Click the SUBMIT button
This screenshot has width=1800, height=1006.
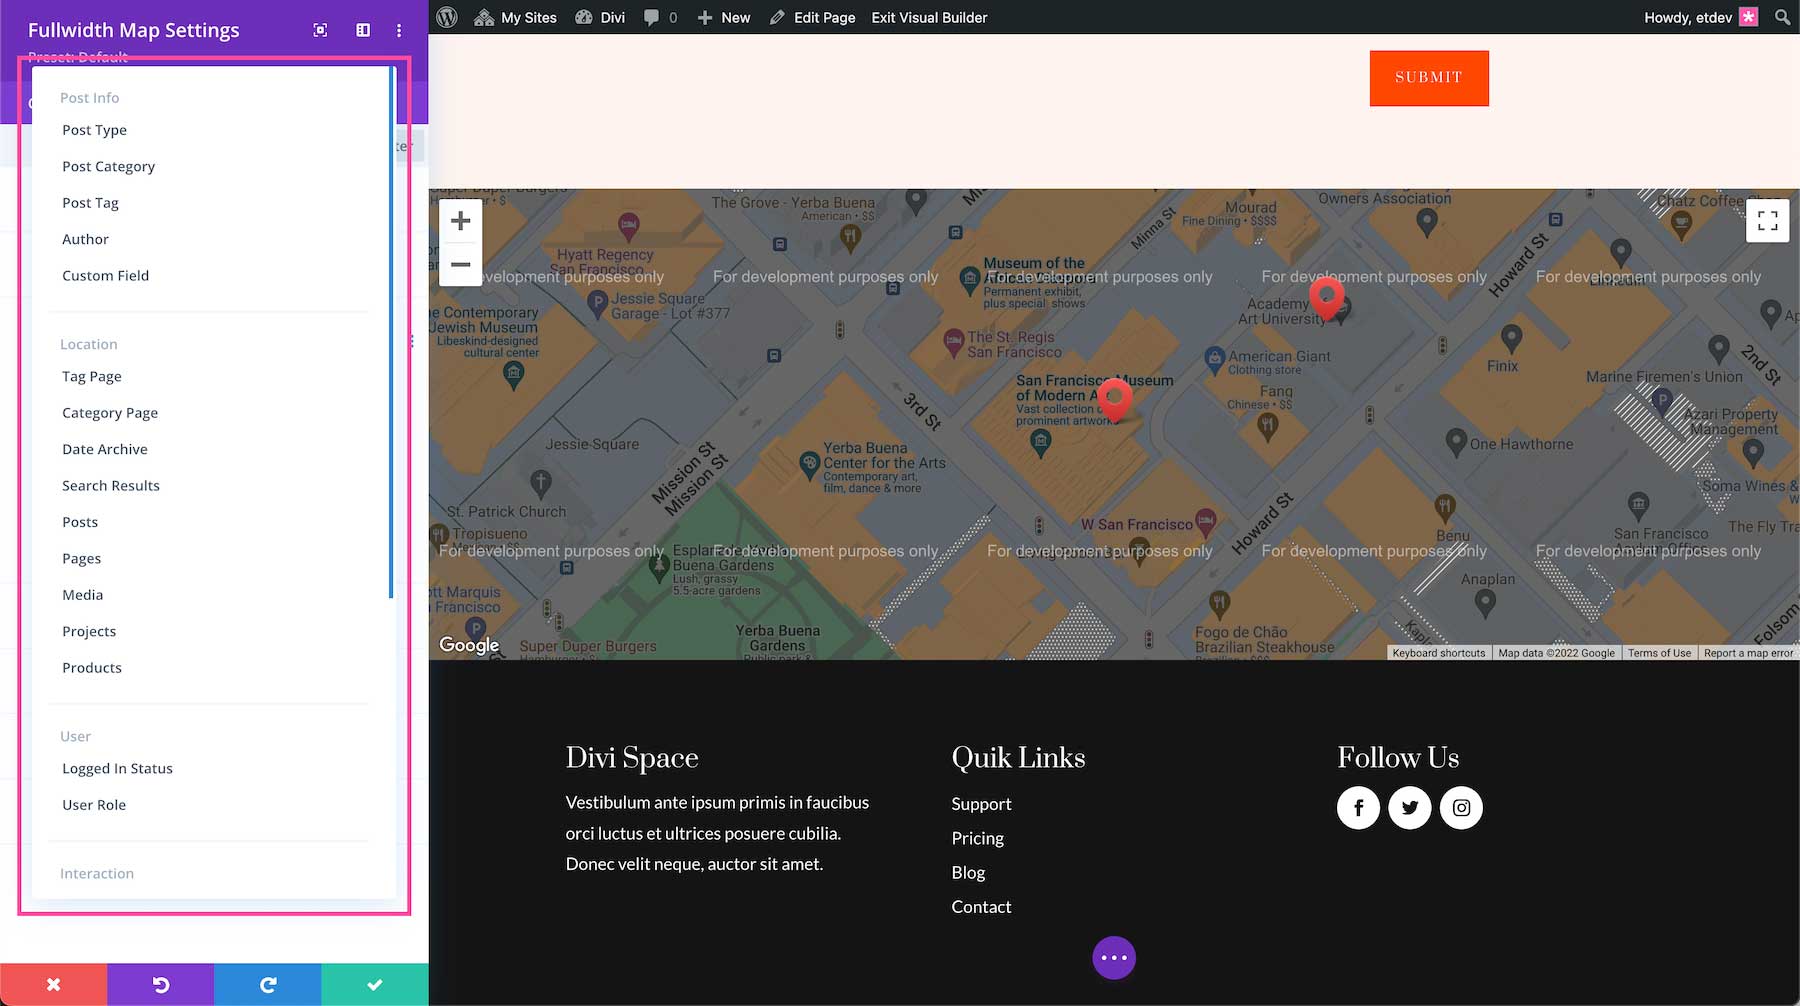coord(1428,77)
